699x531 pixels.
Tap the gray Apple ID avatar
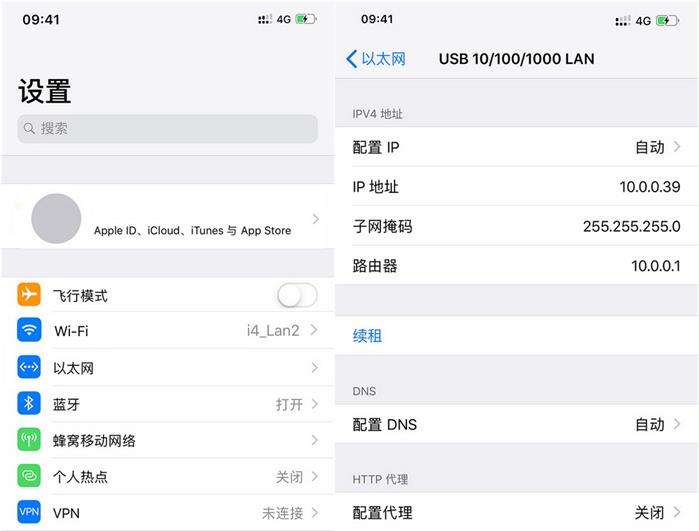[56, 218]
